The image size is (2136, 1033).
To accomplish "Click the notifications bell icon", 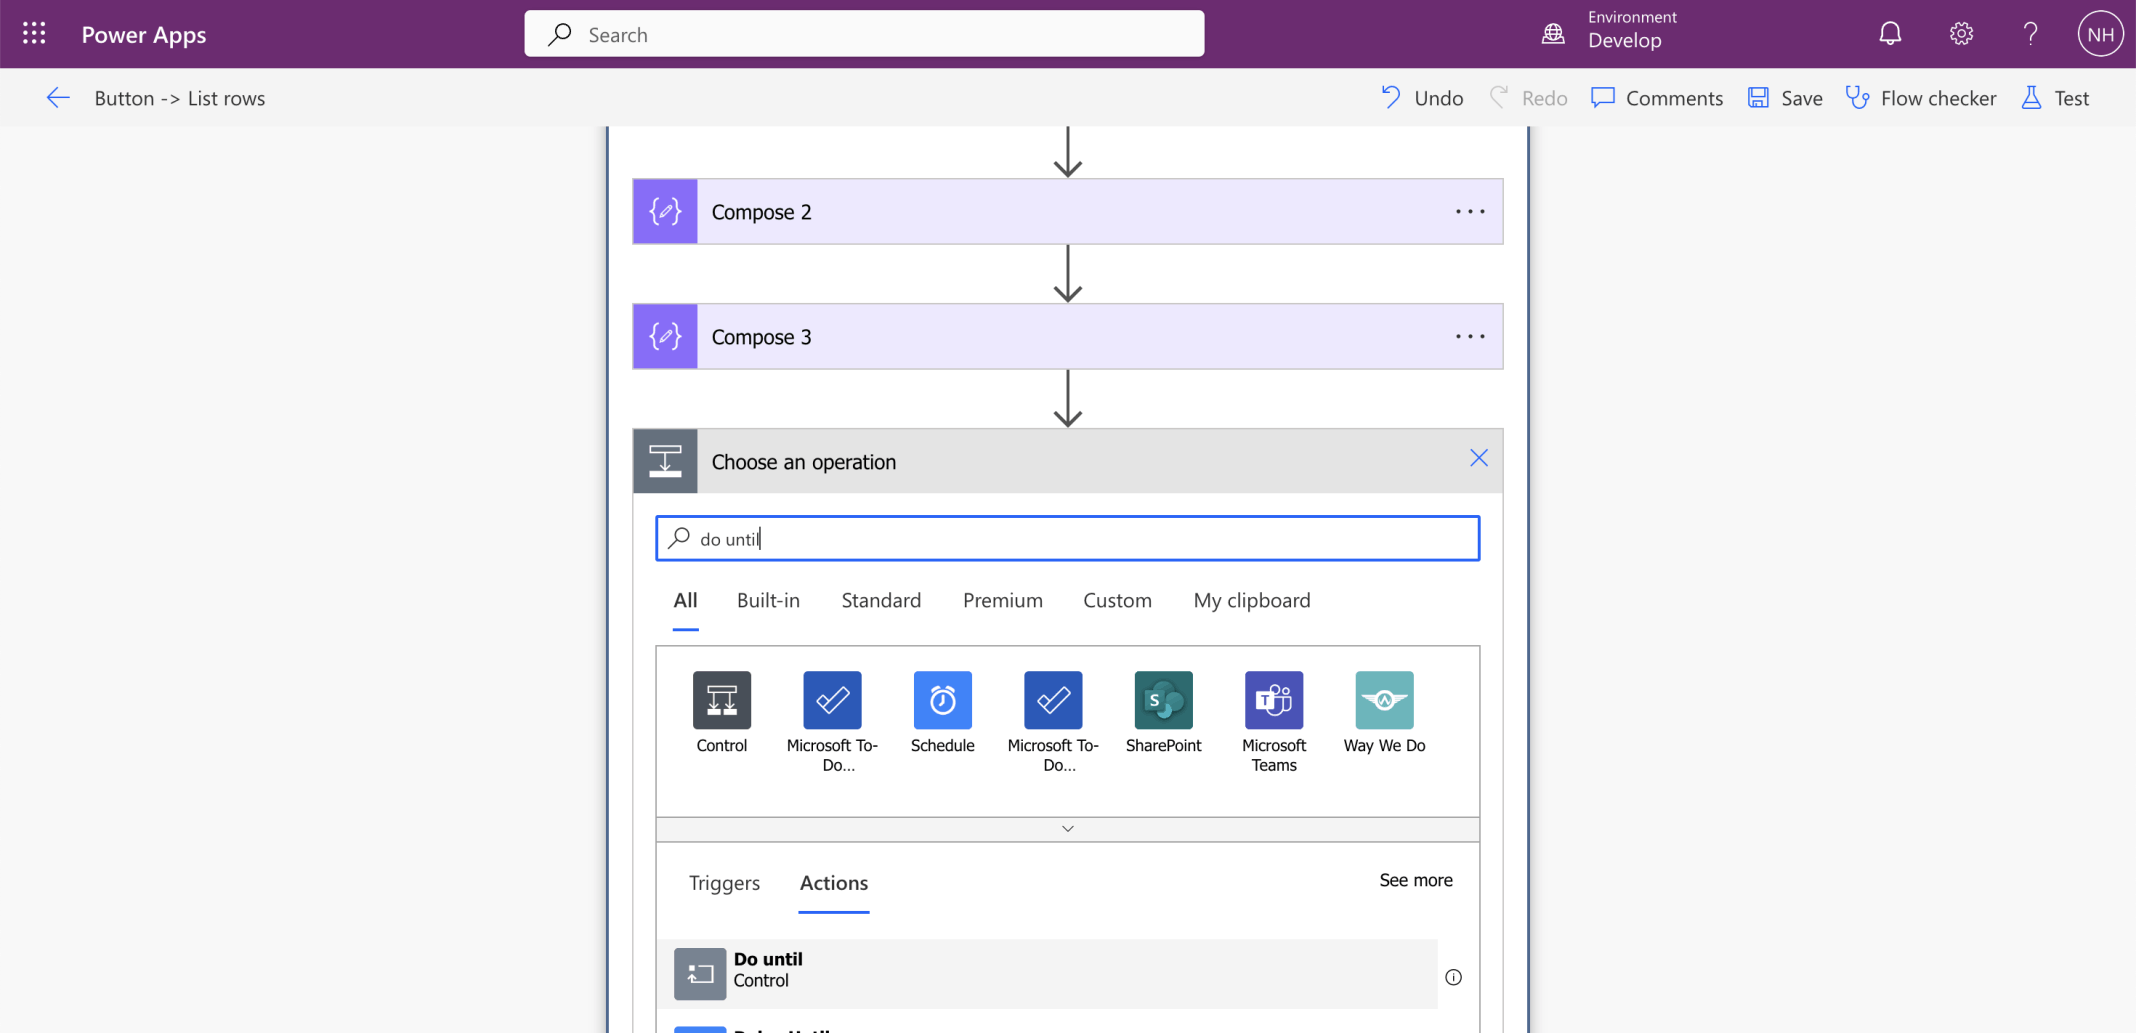I will click(x=1889, y=34).
